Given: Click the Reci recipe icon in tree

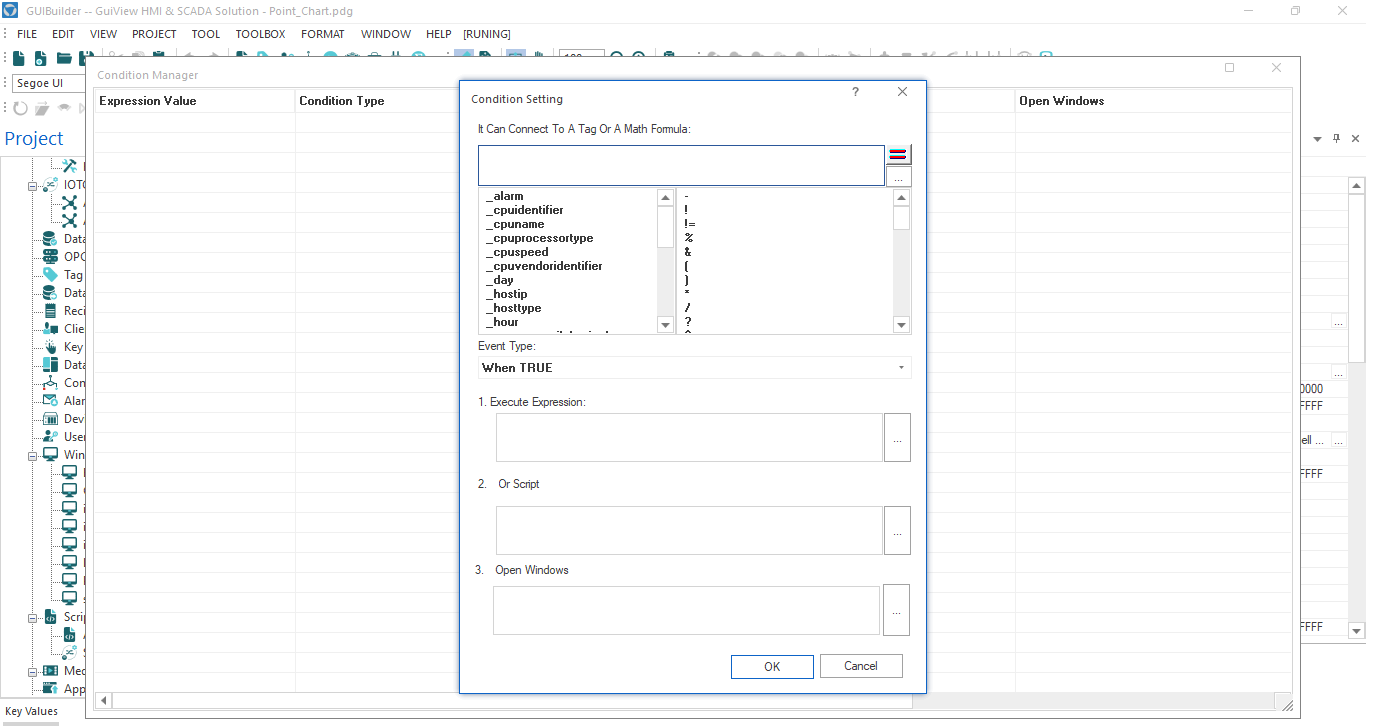Looking at the screenshot, I should pos(49,311).
